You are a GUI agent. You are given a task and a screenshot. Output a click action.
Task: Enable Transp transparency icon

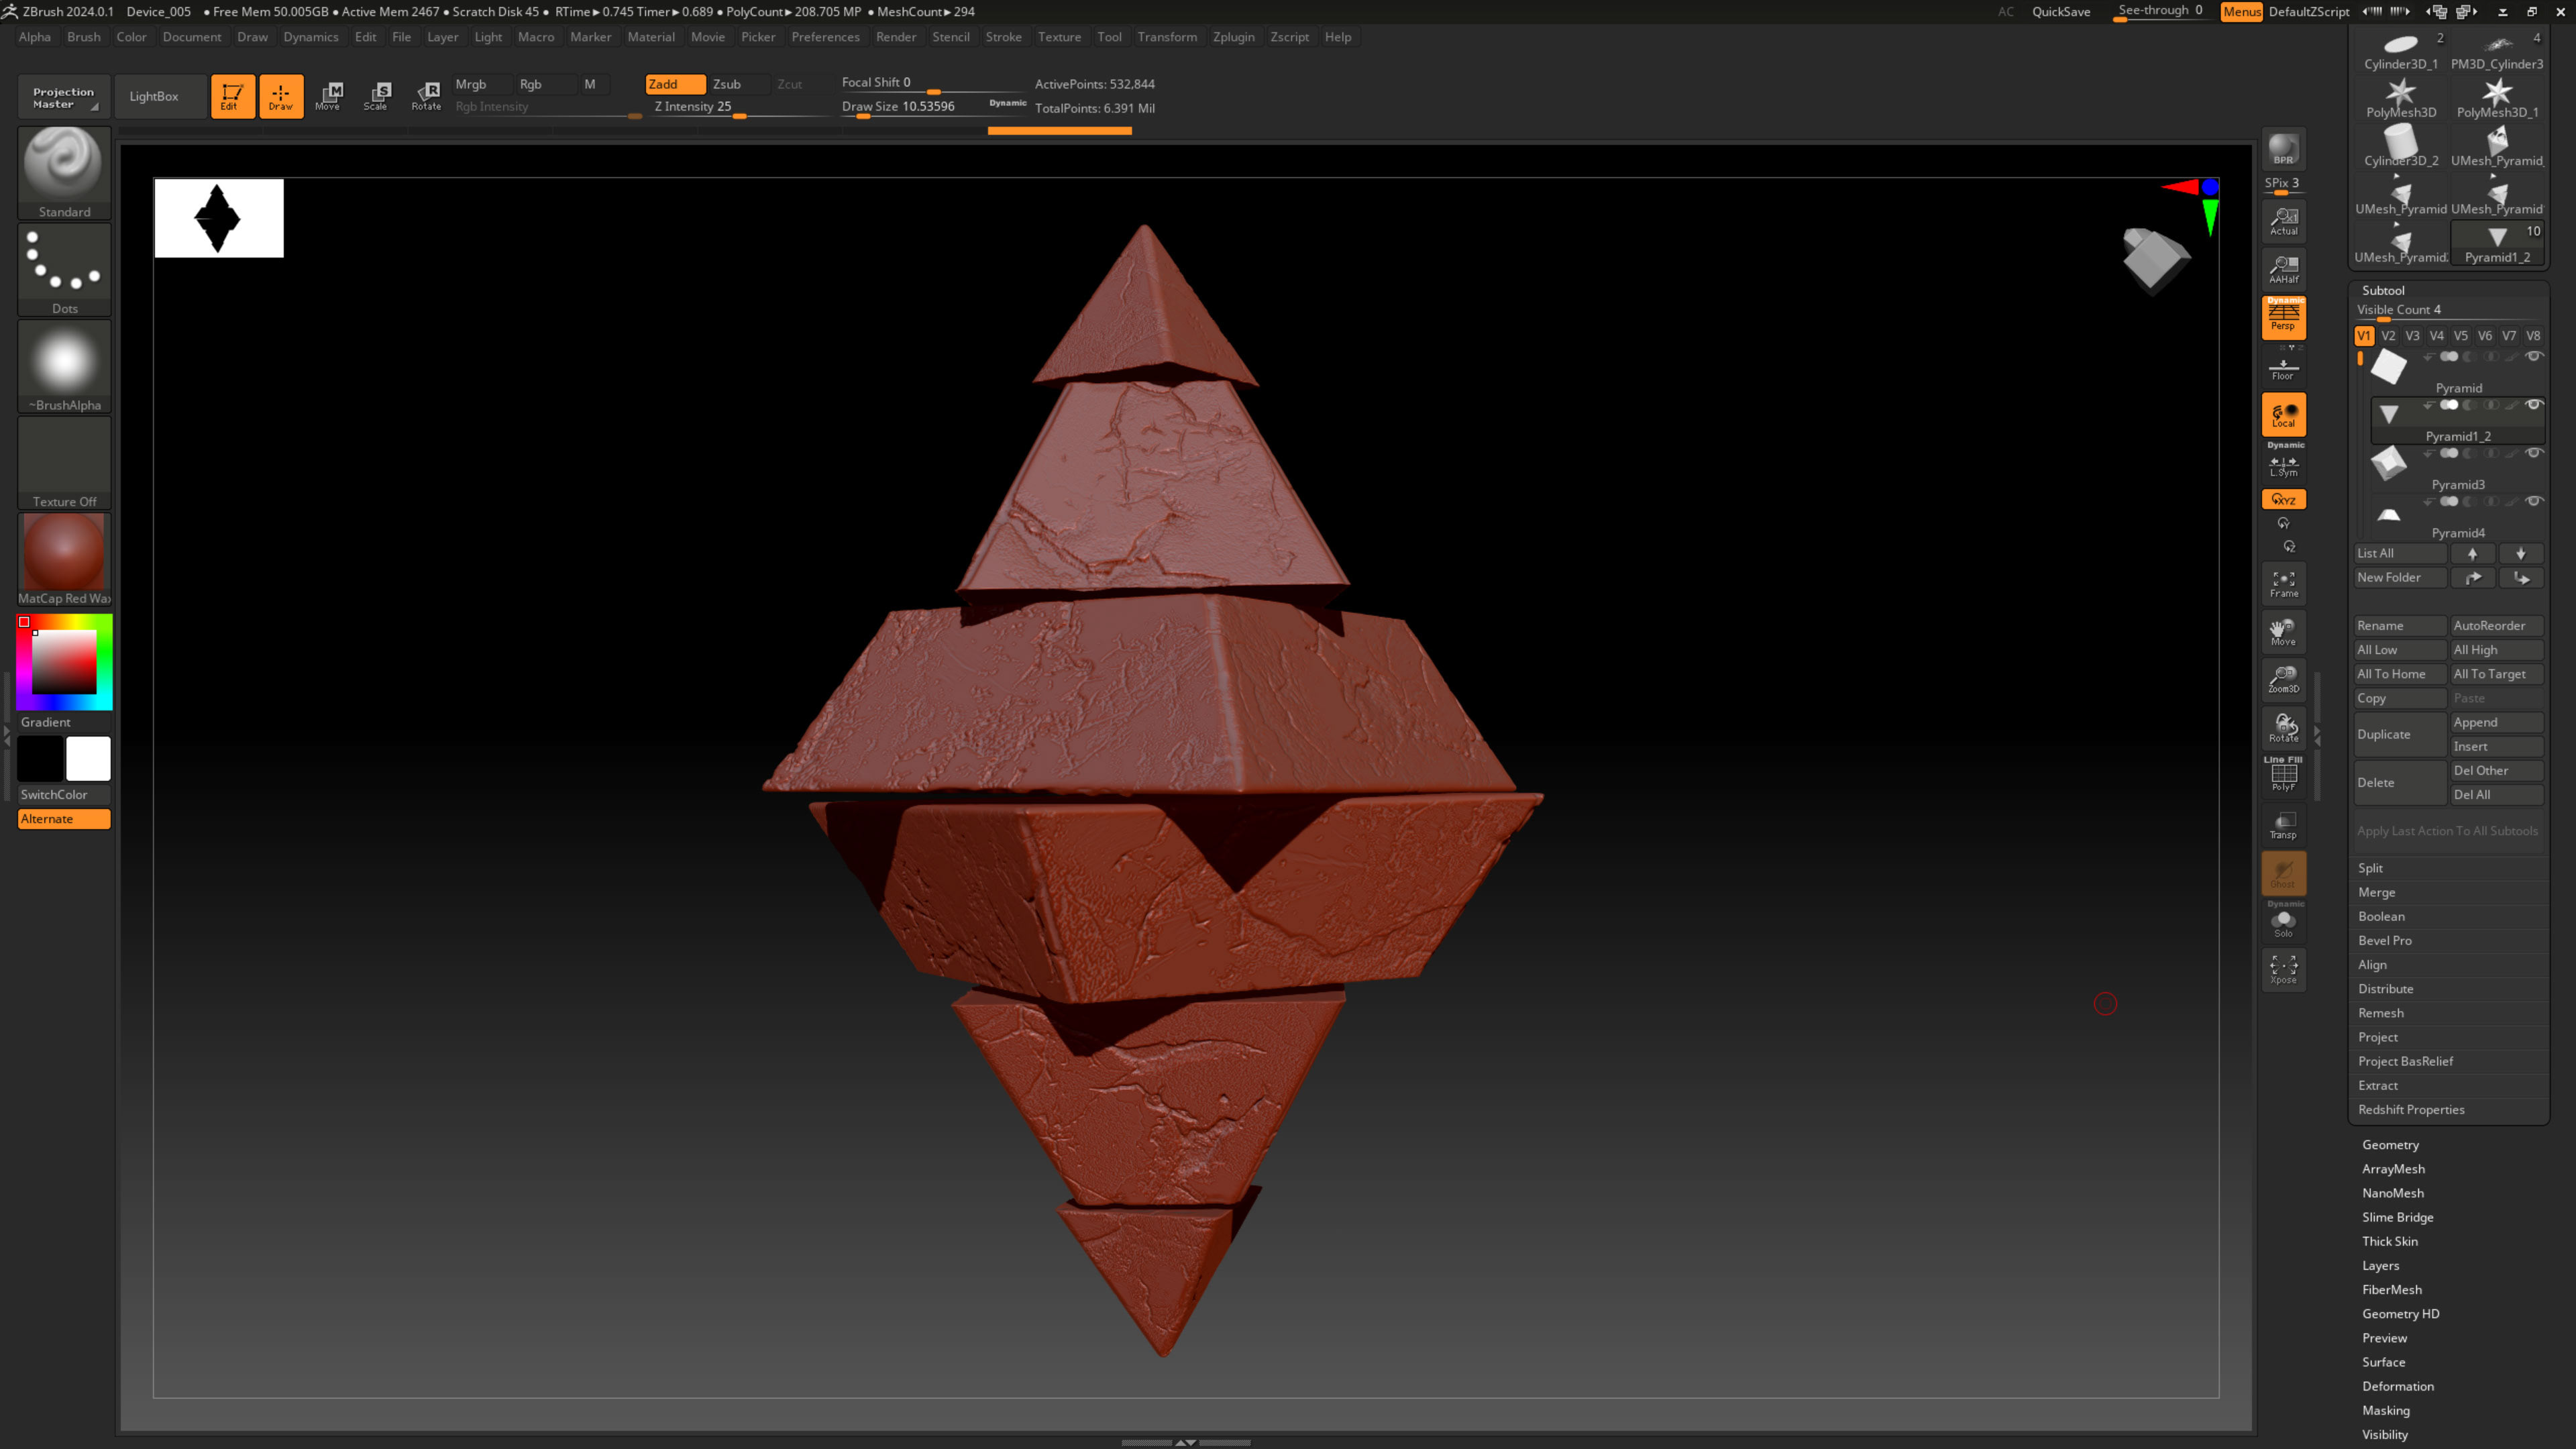(x=2283, y=825)
